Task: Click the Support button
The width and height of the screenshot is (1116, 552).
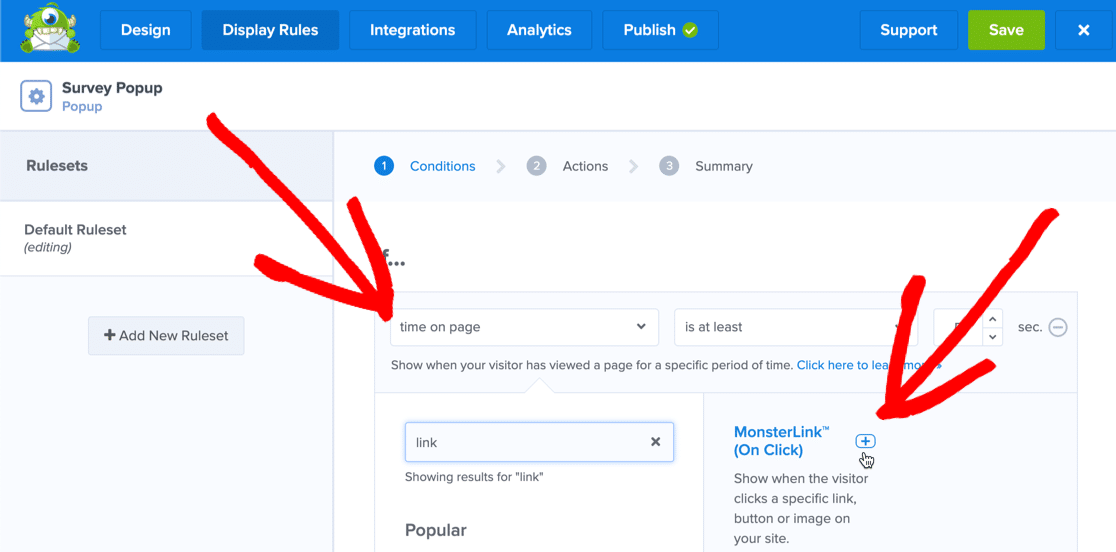Action: [x=909, y=30]
